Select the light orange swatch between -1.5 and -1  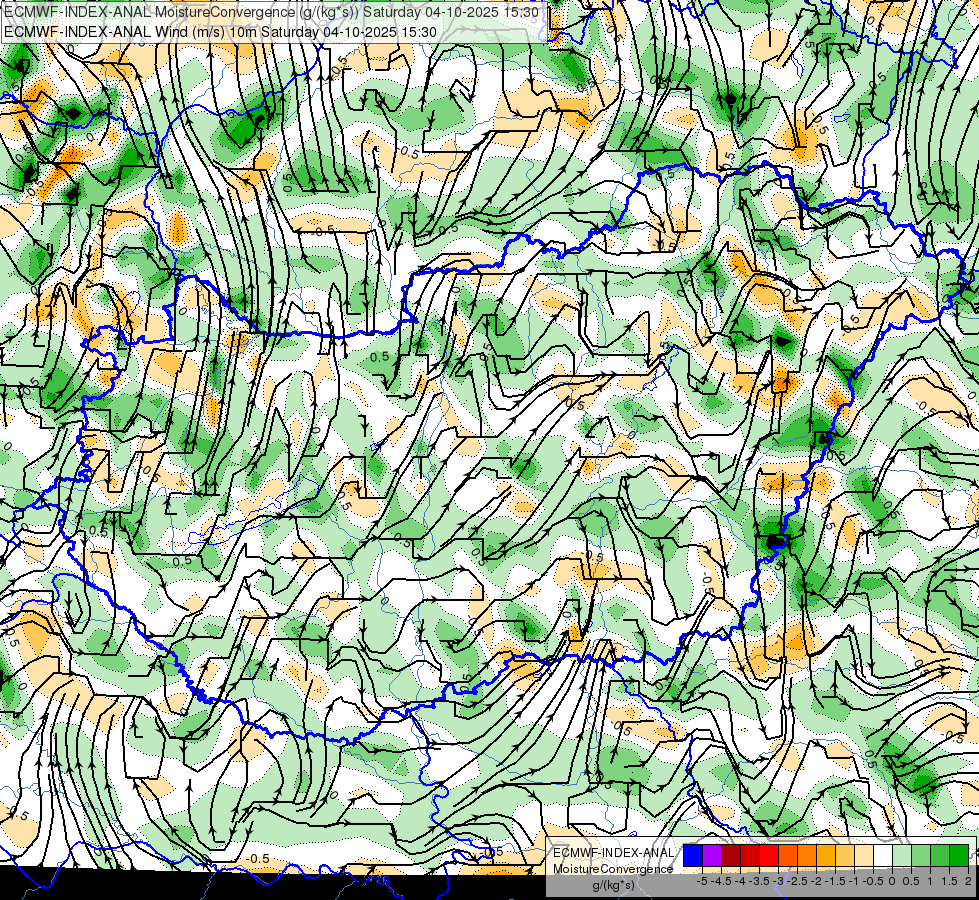845,855
